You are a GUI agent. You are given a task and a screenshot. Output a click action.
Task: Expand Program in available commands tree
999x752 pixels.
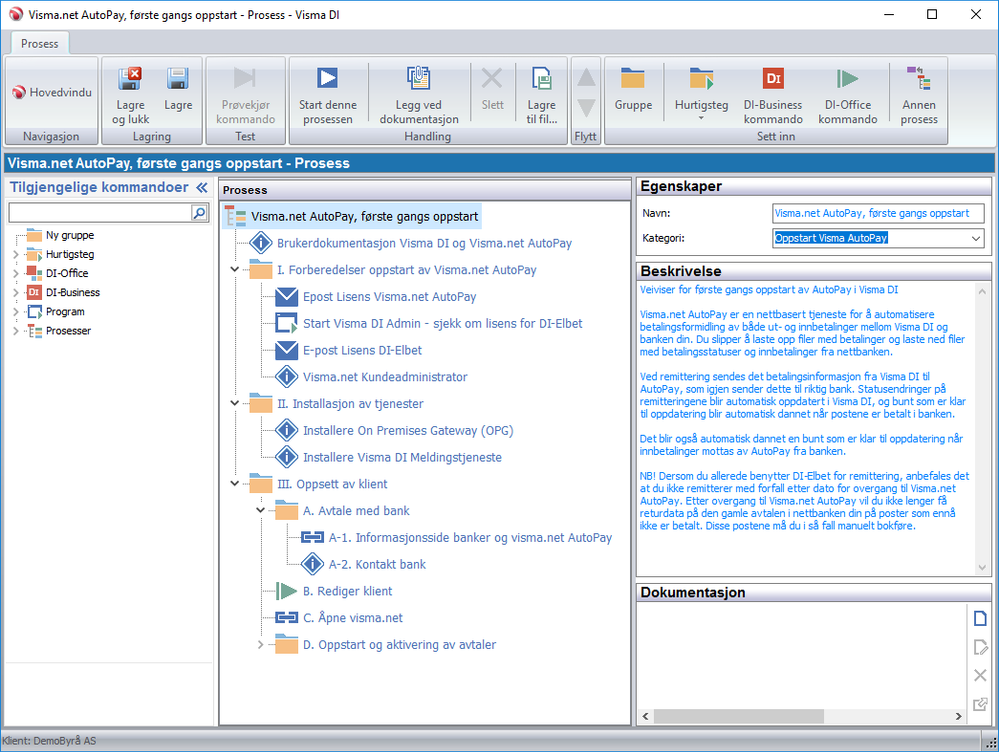[15, 312]
